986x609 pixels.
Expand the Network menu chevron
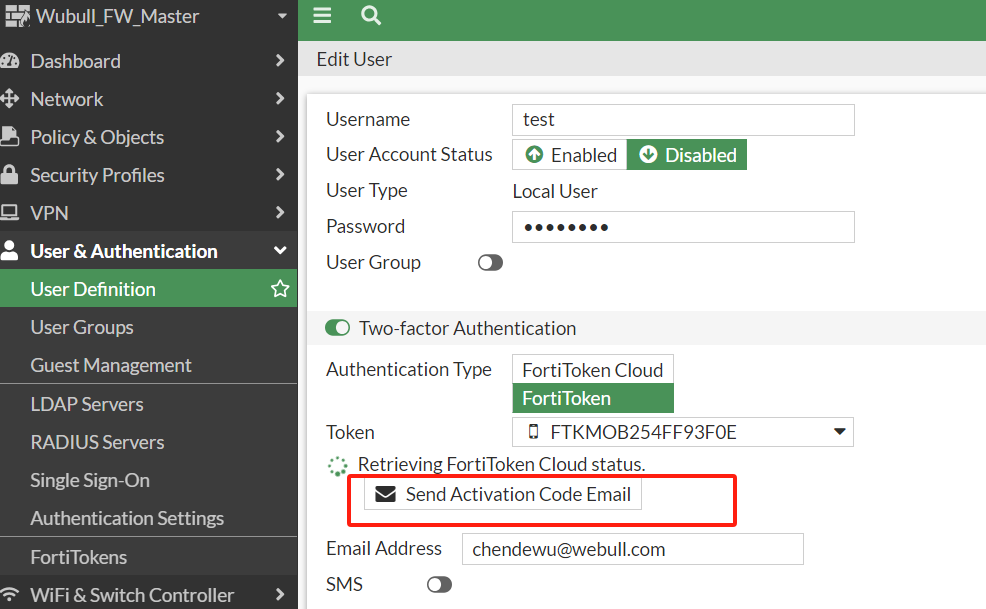280,98
